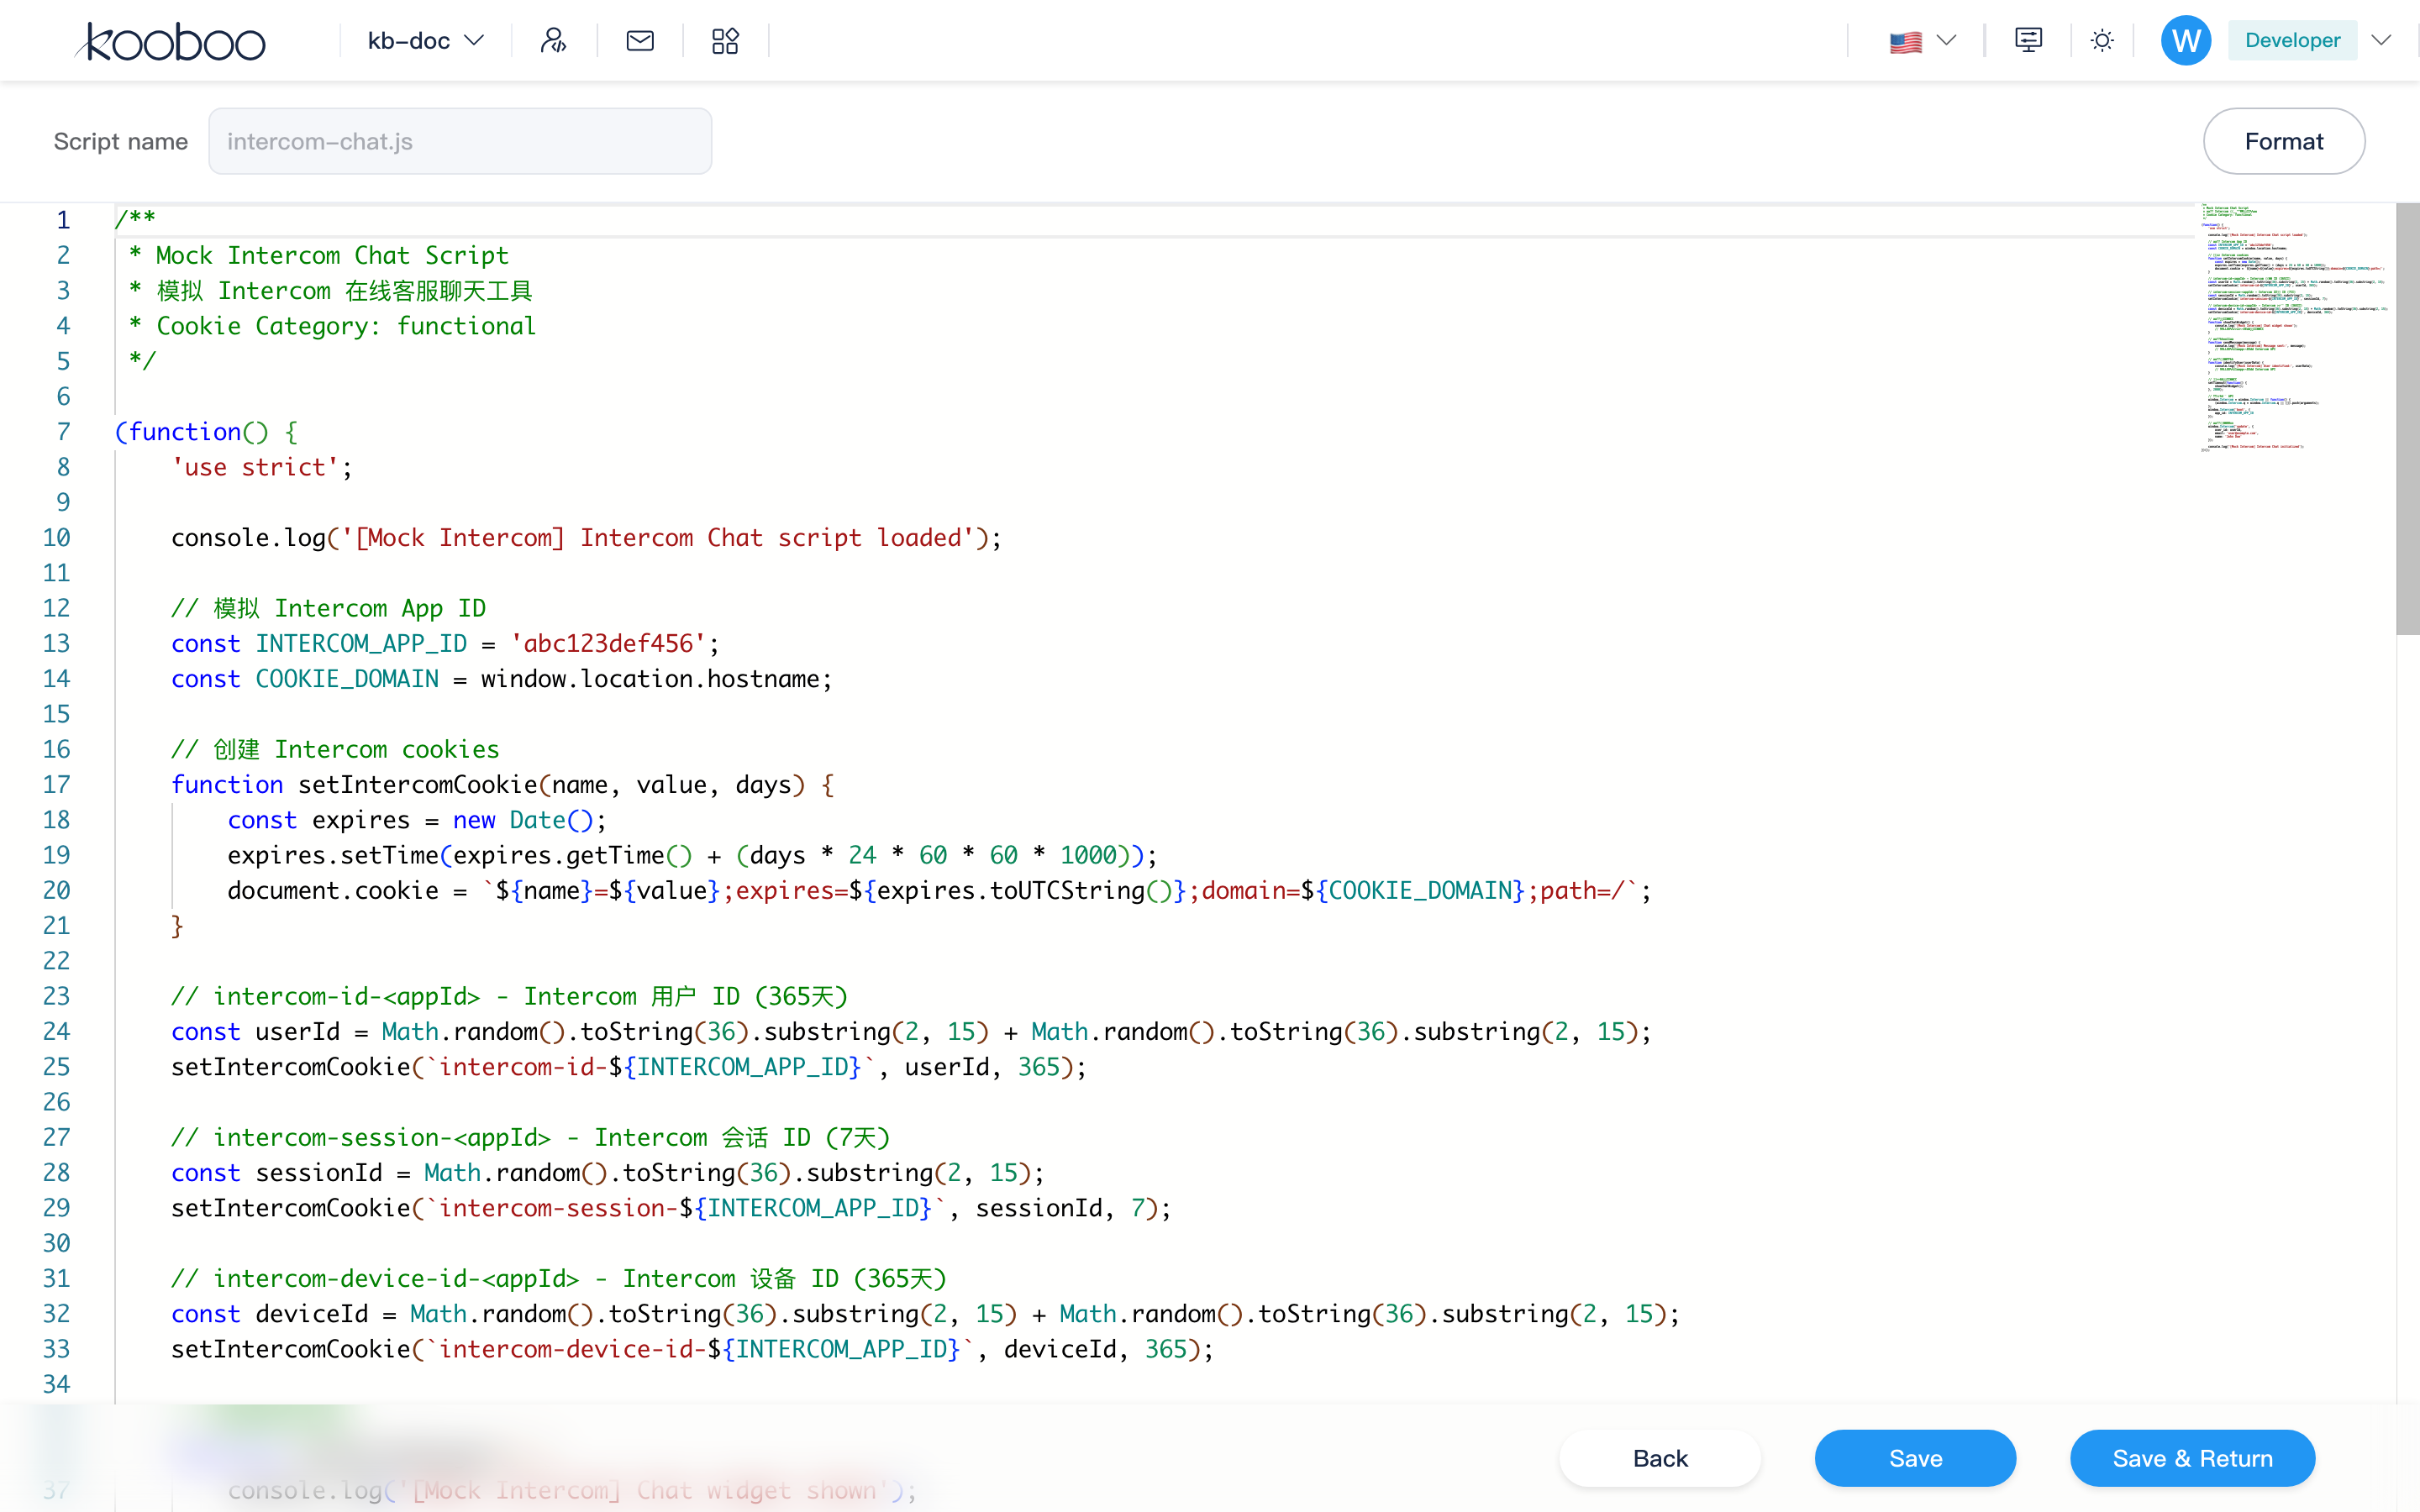Click the expires.setTime line 19

692,856
